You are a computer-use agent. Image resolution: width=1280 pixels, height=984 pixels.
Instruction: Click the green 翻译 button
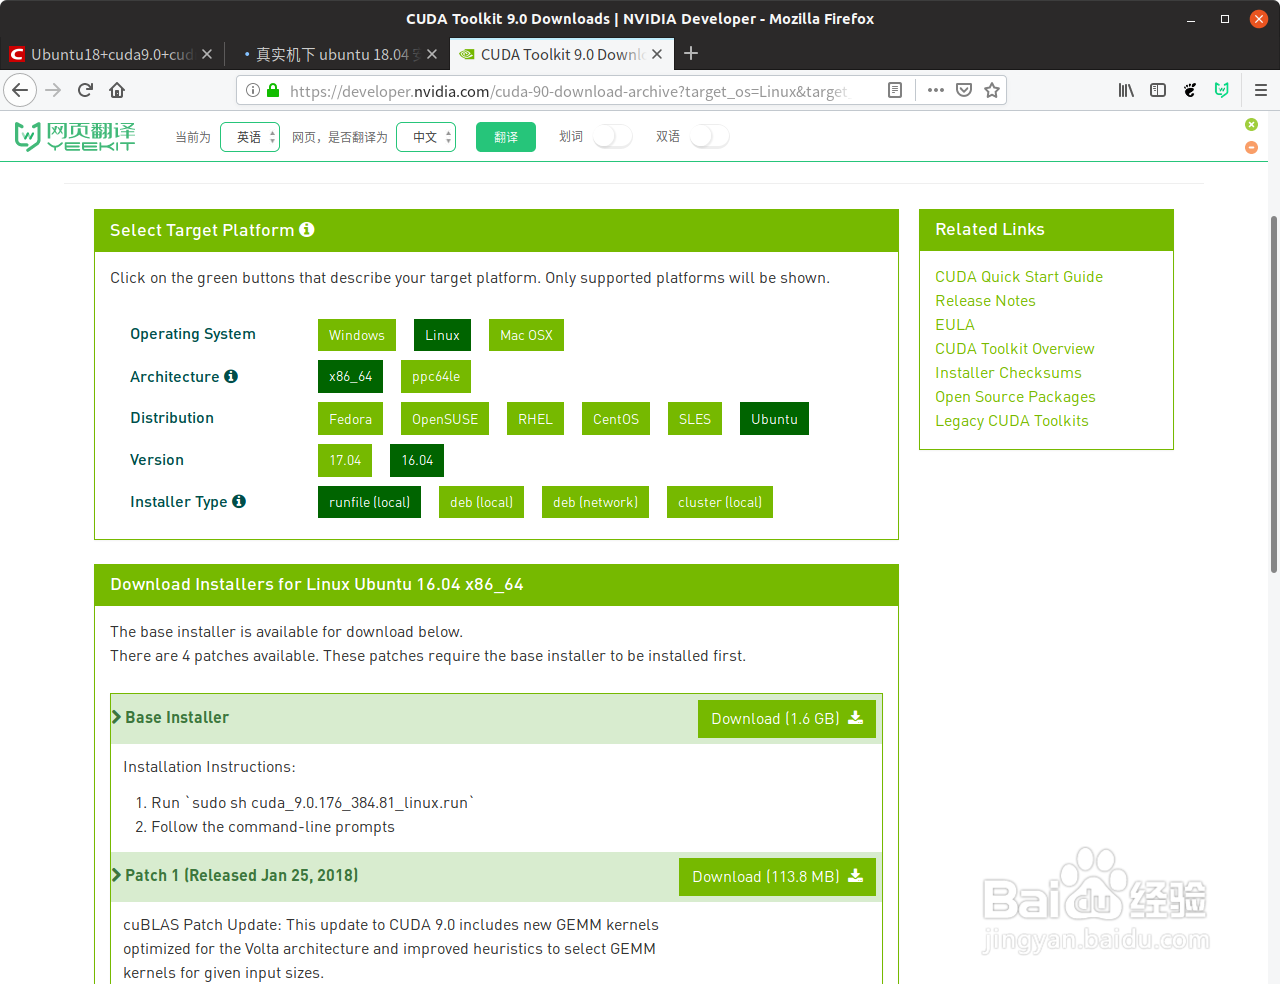[x=506, y=137]
